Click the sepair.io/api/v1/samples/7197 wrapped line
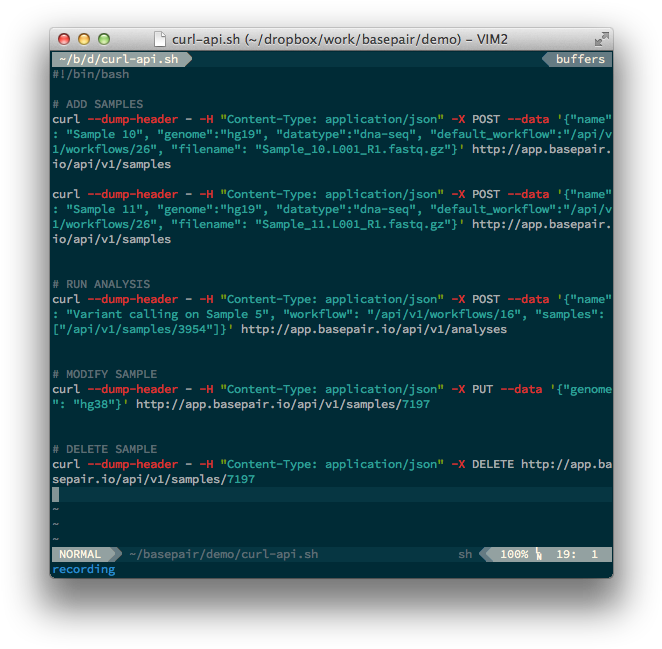The height and width of the screenshot is (649, 662). pos(154,479)
